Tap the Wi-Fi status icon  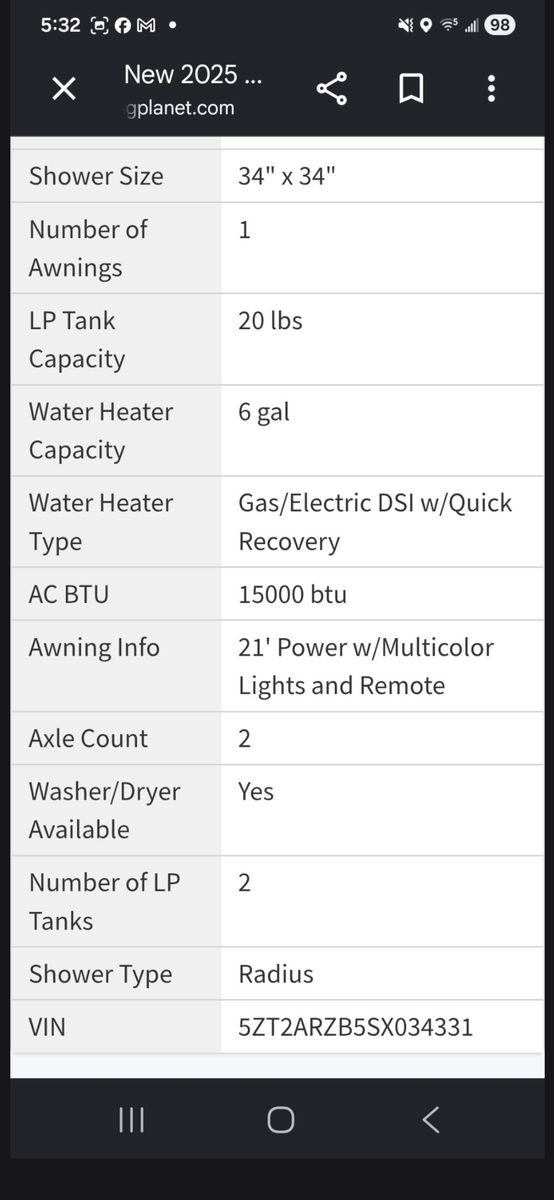click(450, 25)
